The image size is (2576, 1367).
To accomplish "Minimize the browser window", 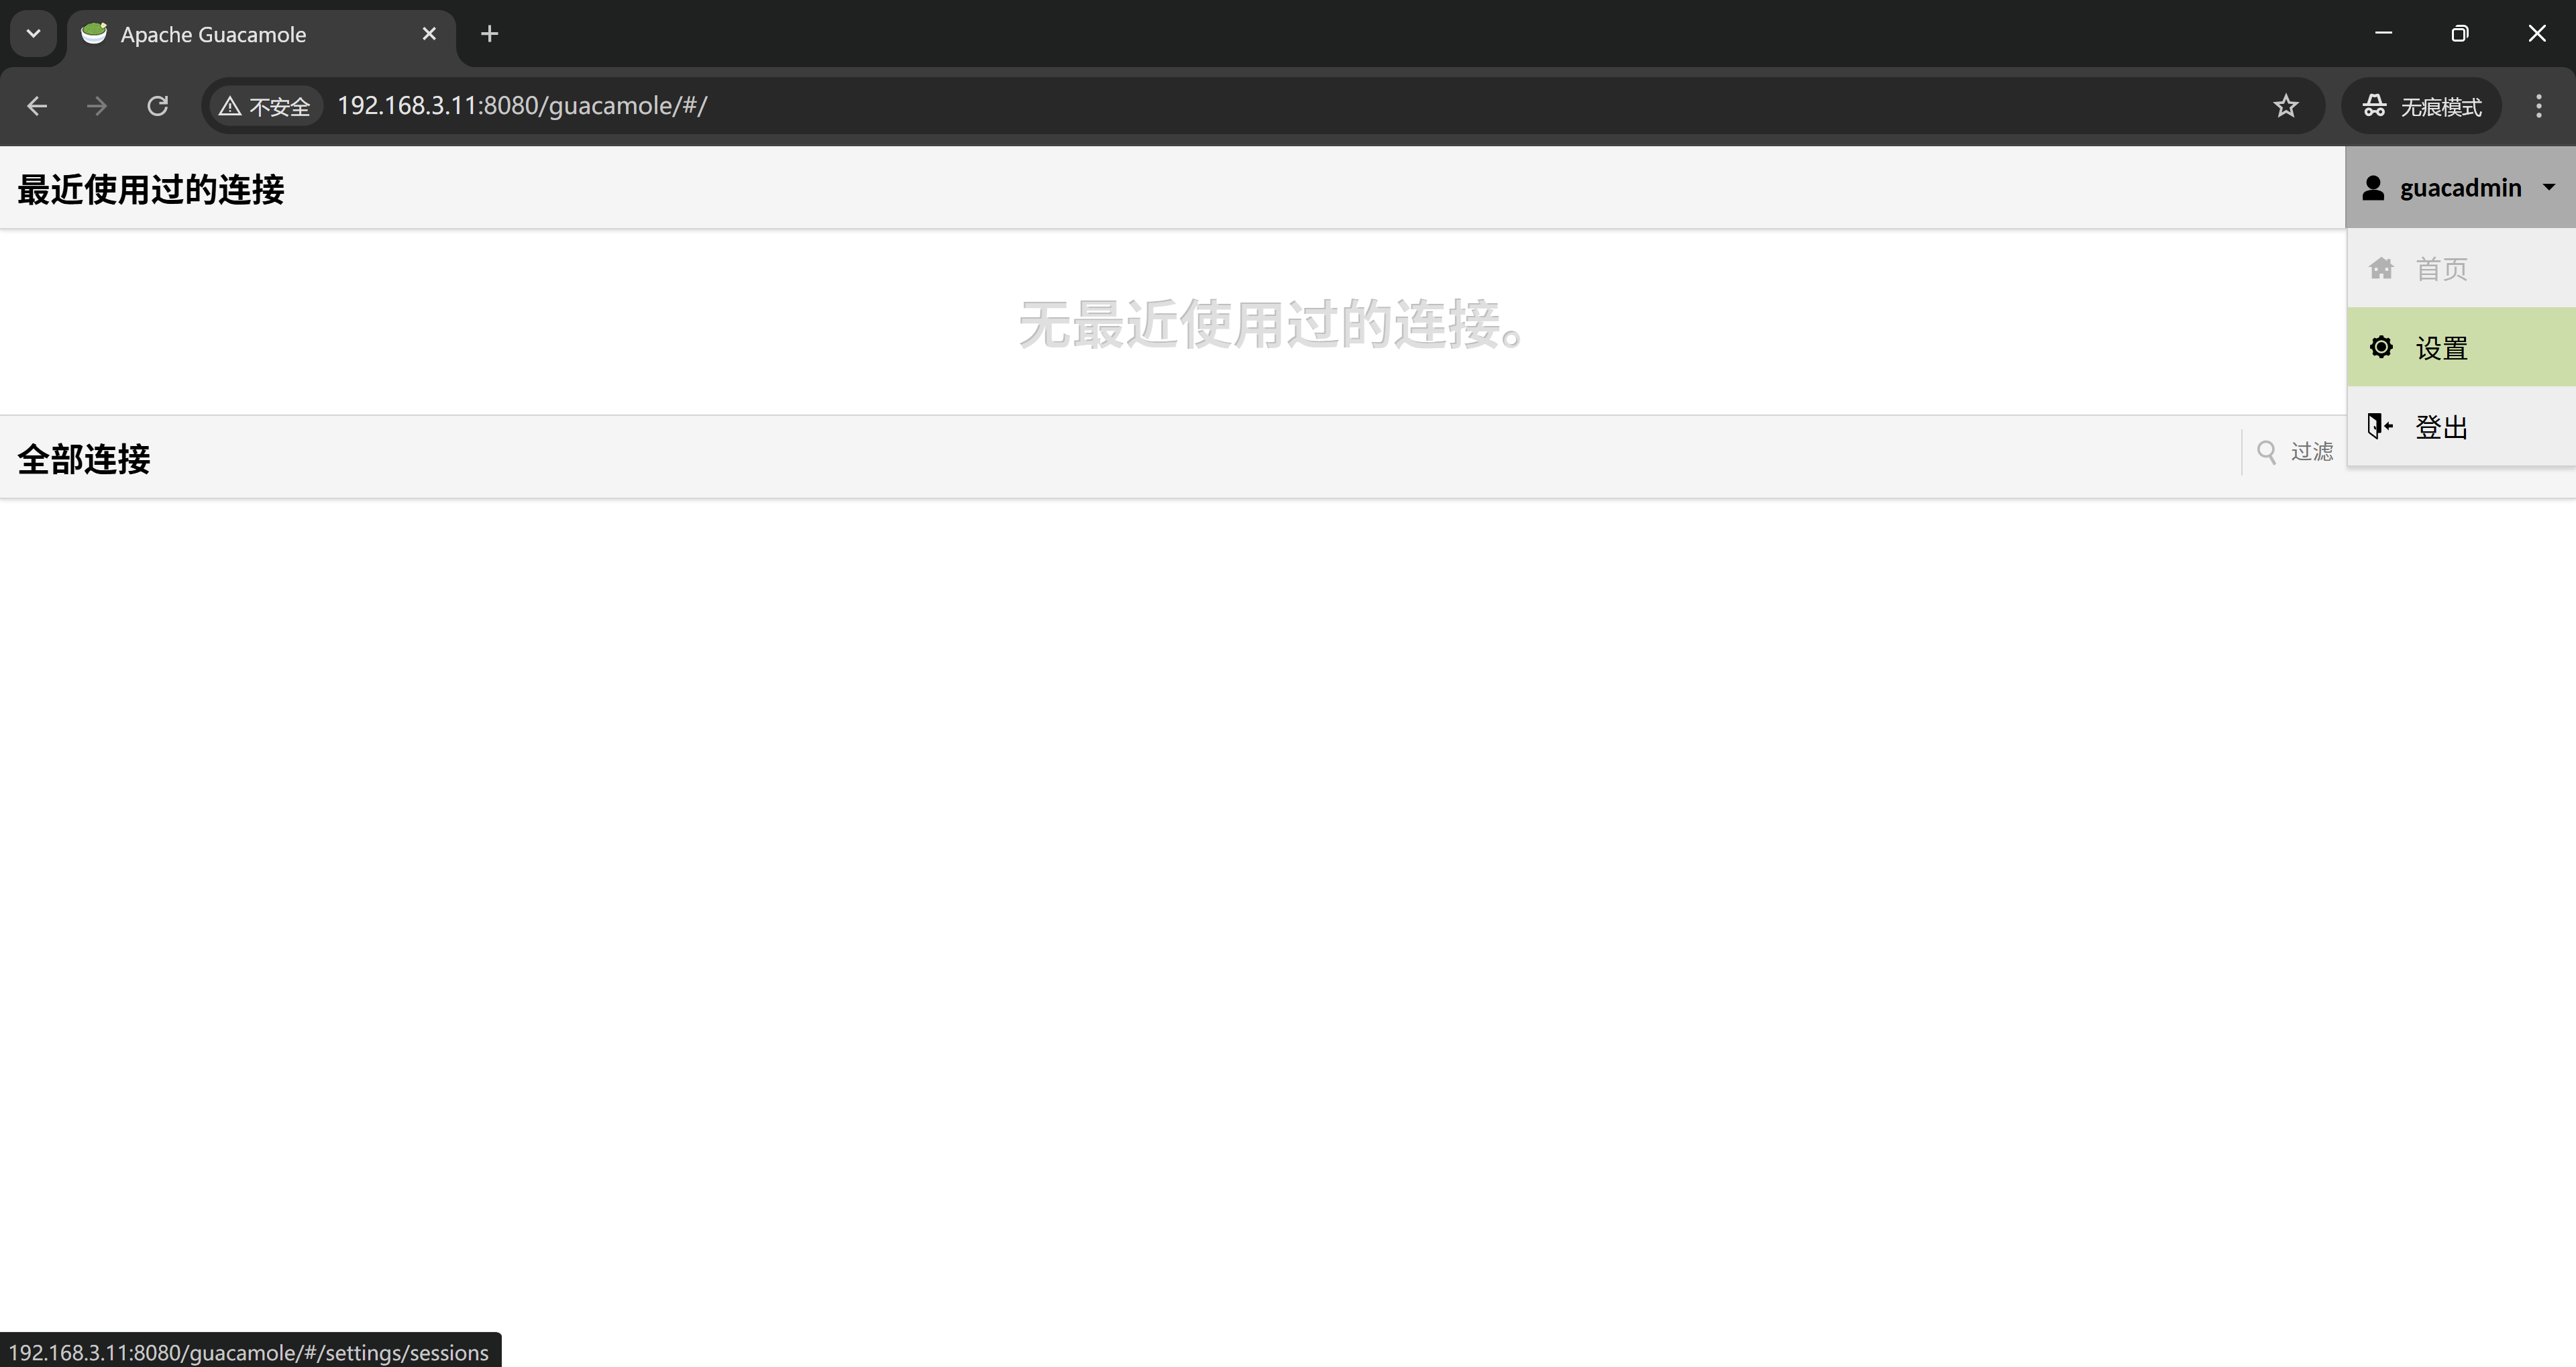I will (x=2383, y=33).
